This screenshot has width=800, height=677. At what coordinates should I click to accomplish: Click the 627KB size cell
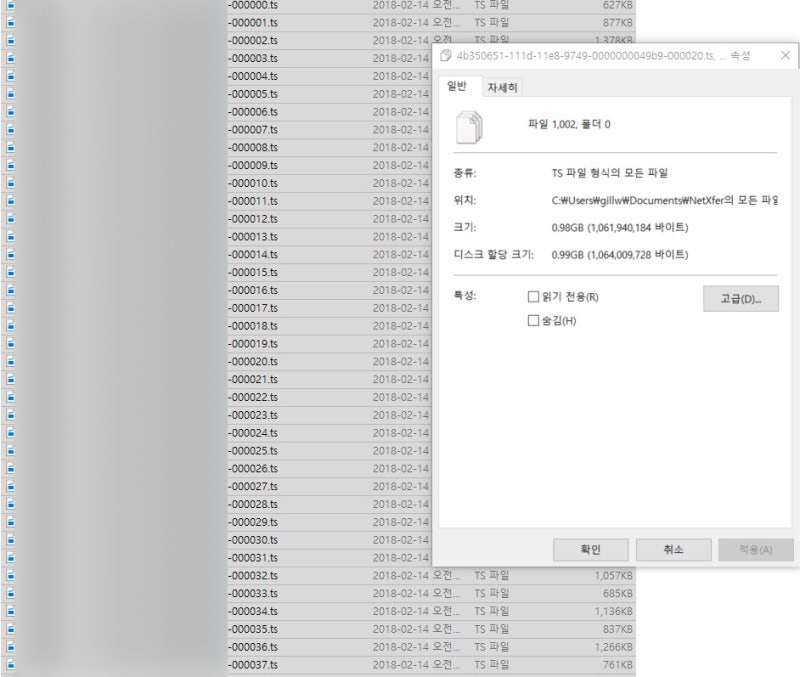point(617,5)
